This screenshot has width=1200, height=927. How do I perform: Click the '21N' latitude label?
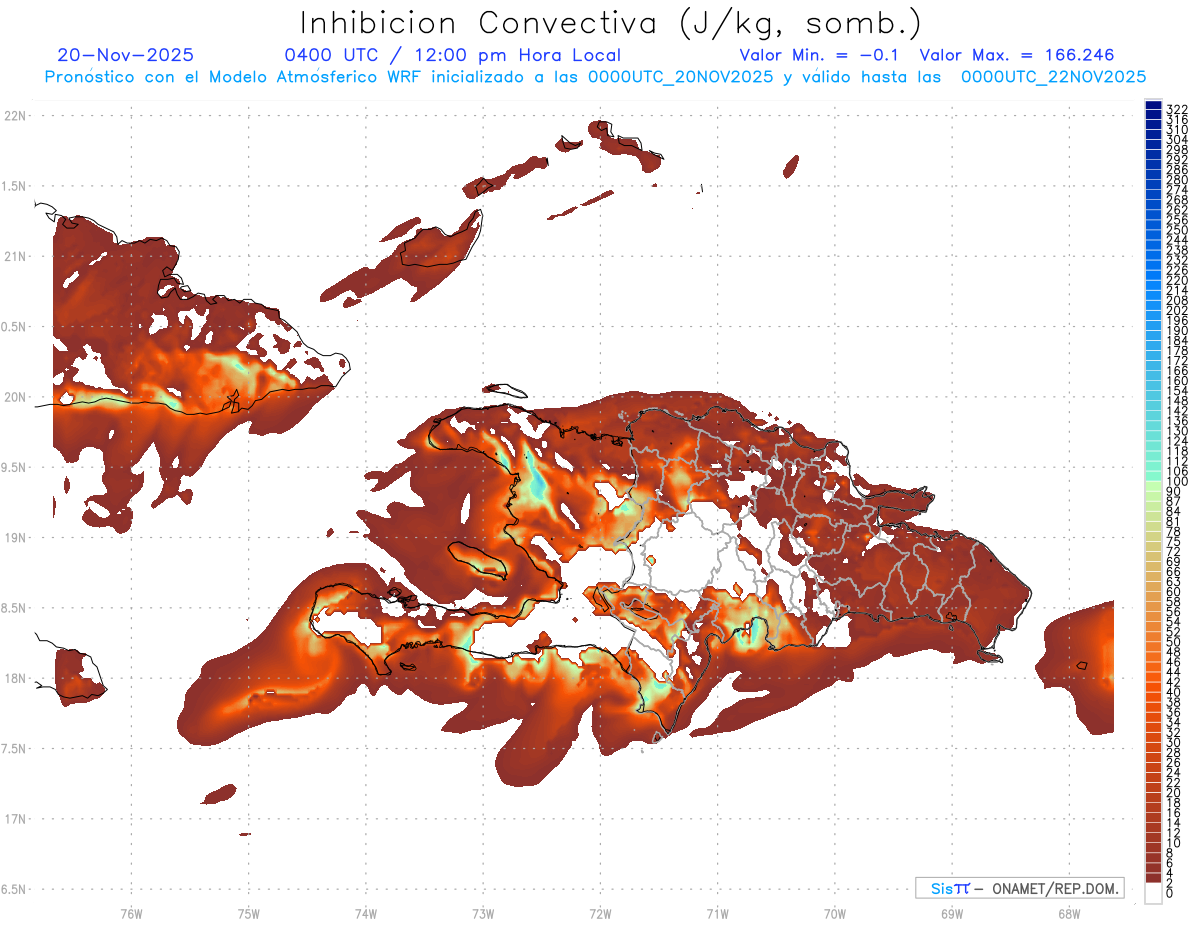tap(15, 256)
